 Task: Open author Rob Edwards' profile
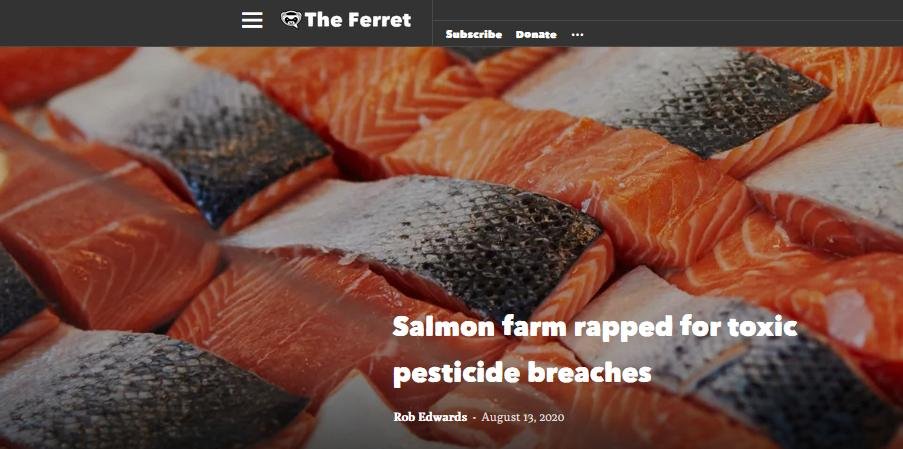[430, 417]
